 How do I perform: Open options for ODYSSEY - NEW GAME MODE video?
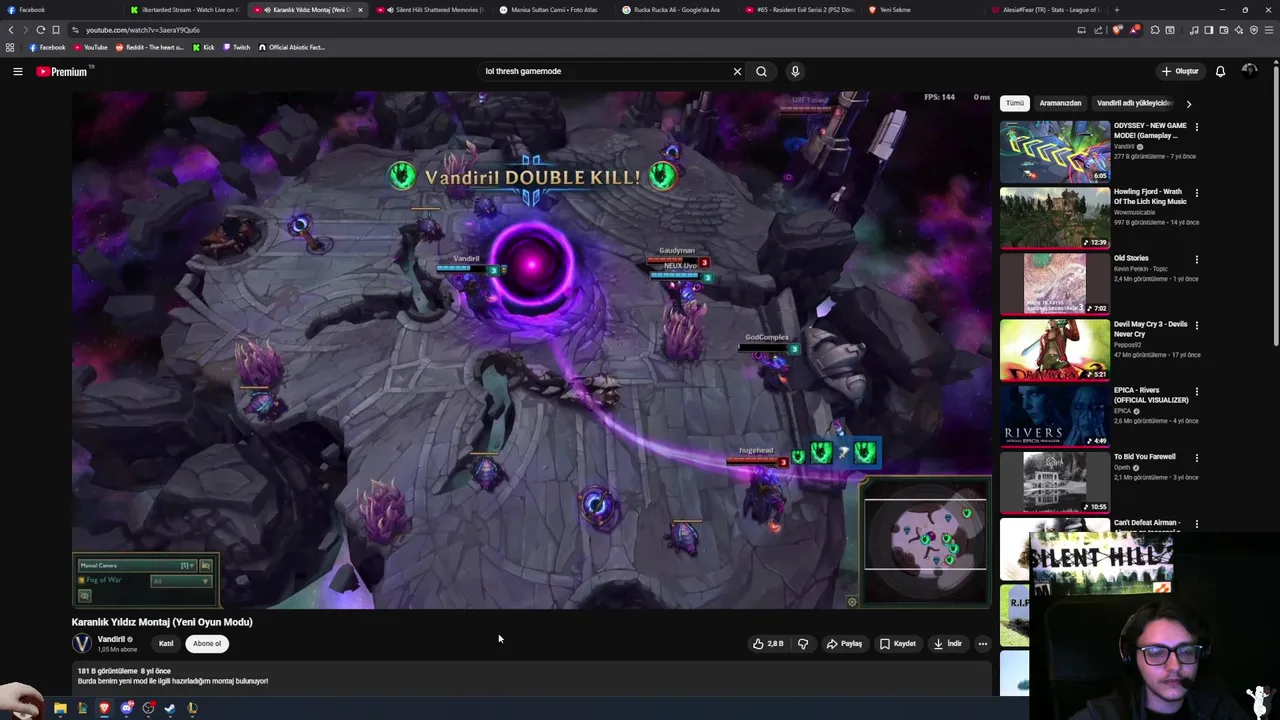click(x=1196, y=127)
